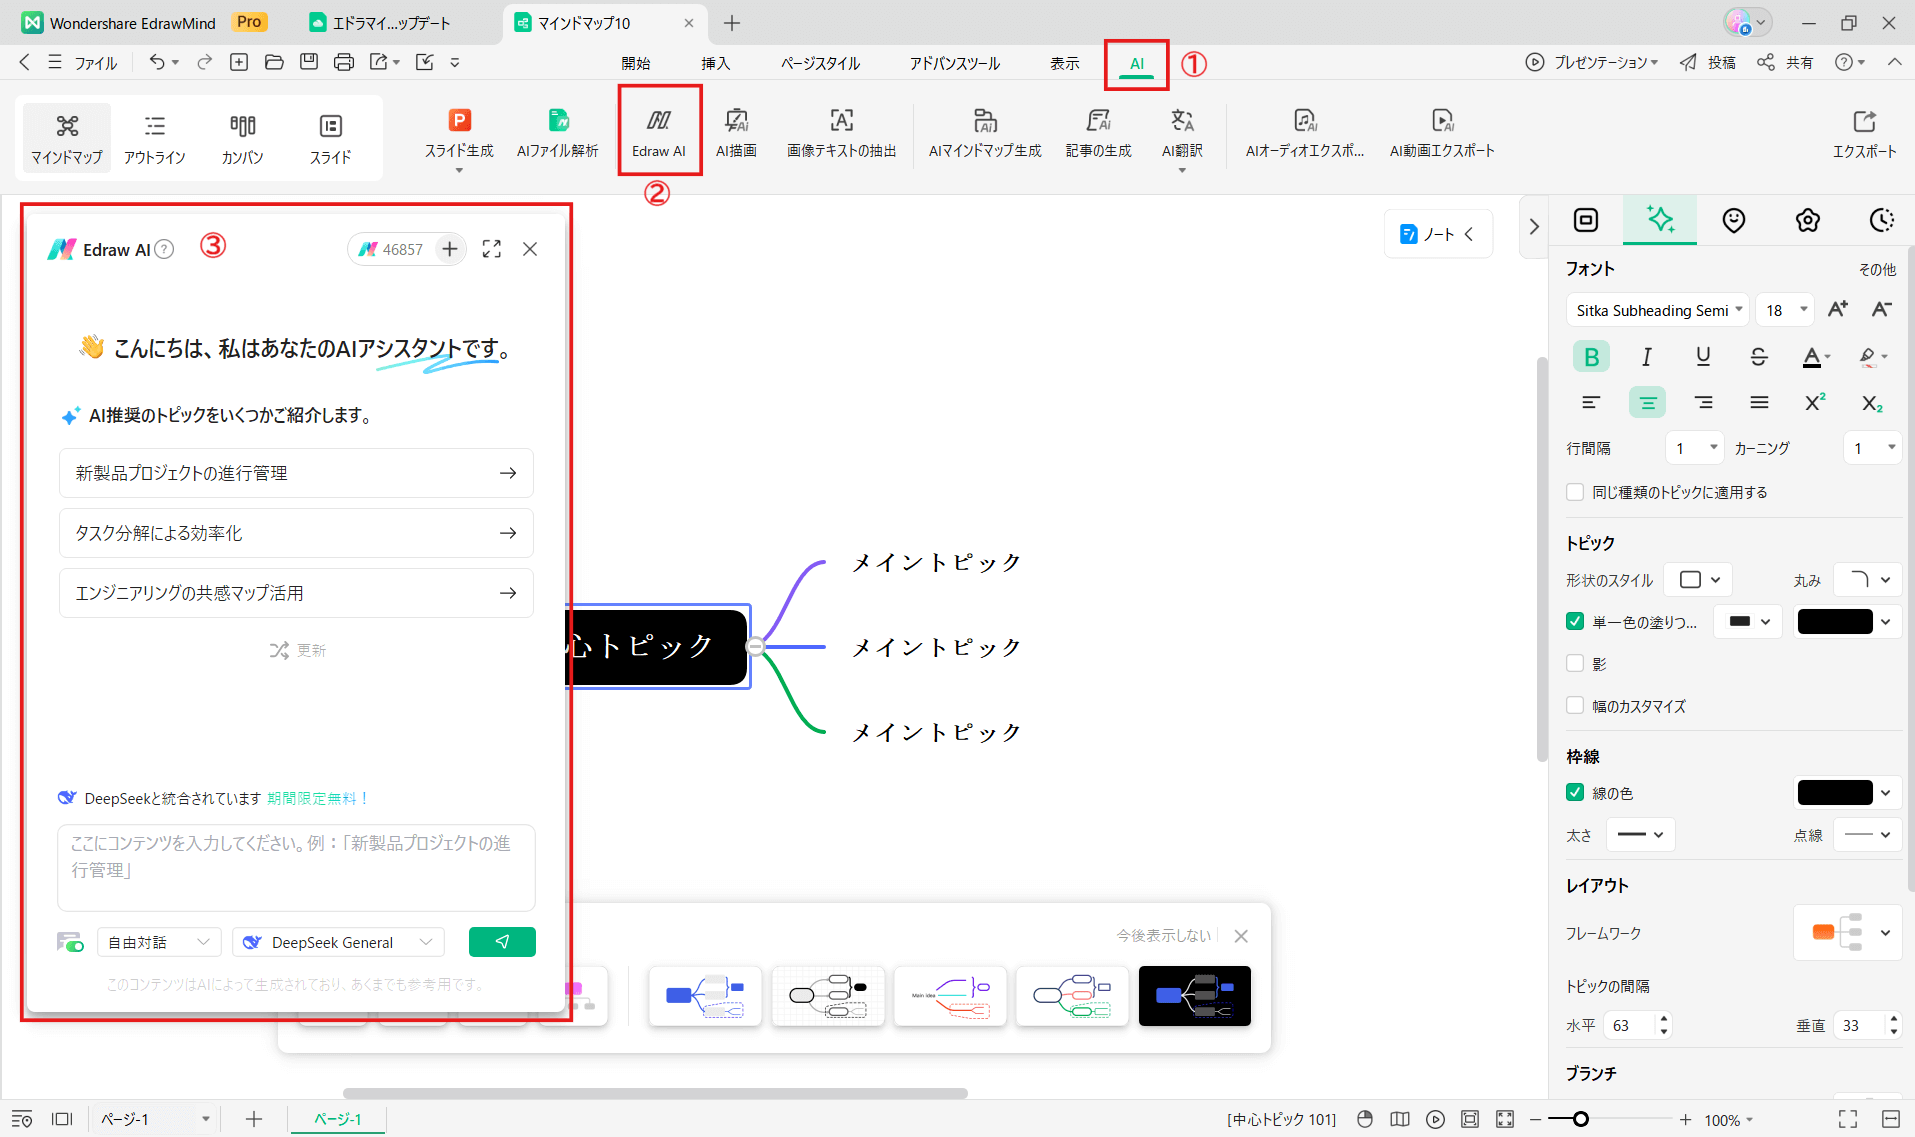Image resolution: width=1915 pixels, height=1137 pixels.
Task: Open the AI描画 drawing tool
Action: 736,133
